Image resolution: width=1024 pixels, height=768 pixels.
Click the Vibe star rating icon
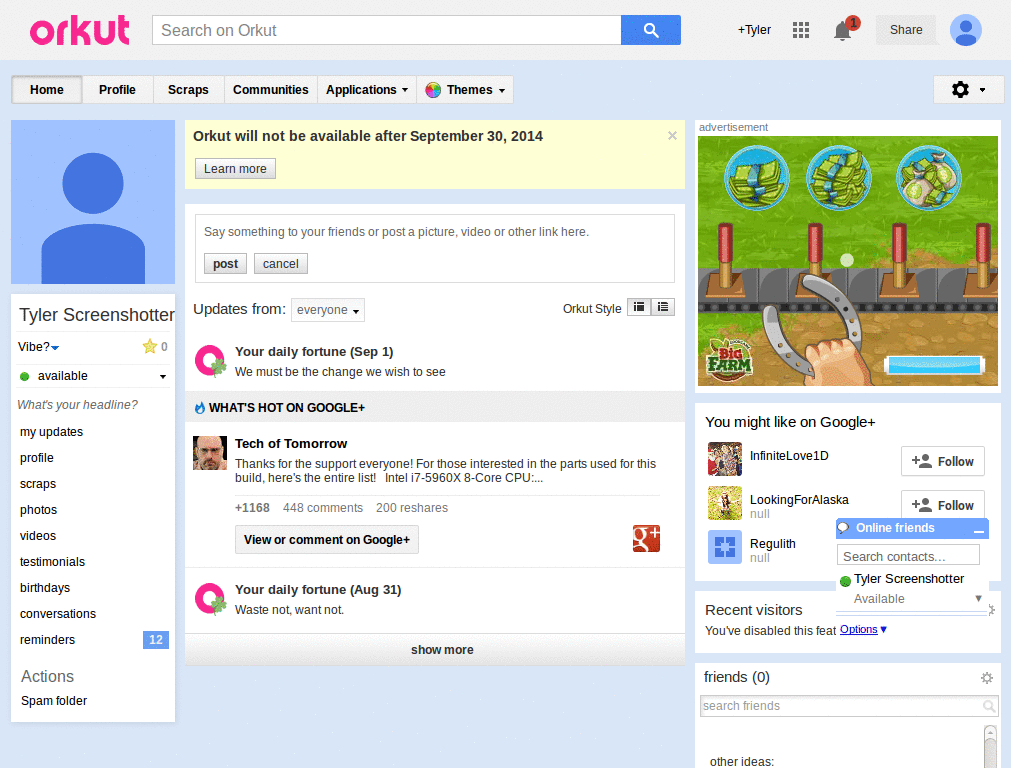pyautogui.click(x=150, y=346)
